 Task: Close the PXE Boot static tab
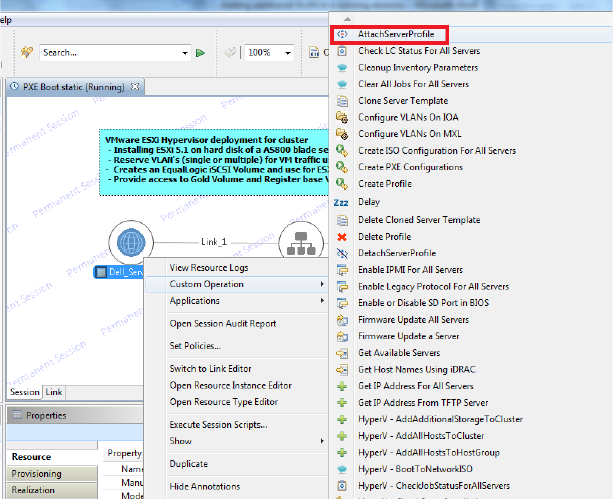[135, 88]
